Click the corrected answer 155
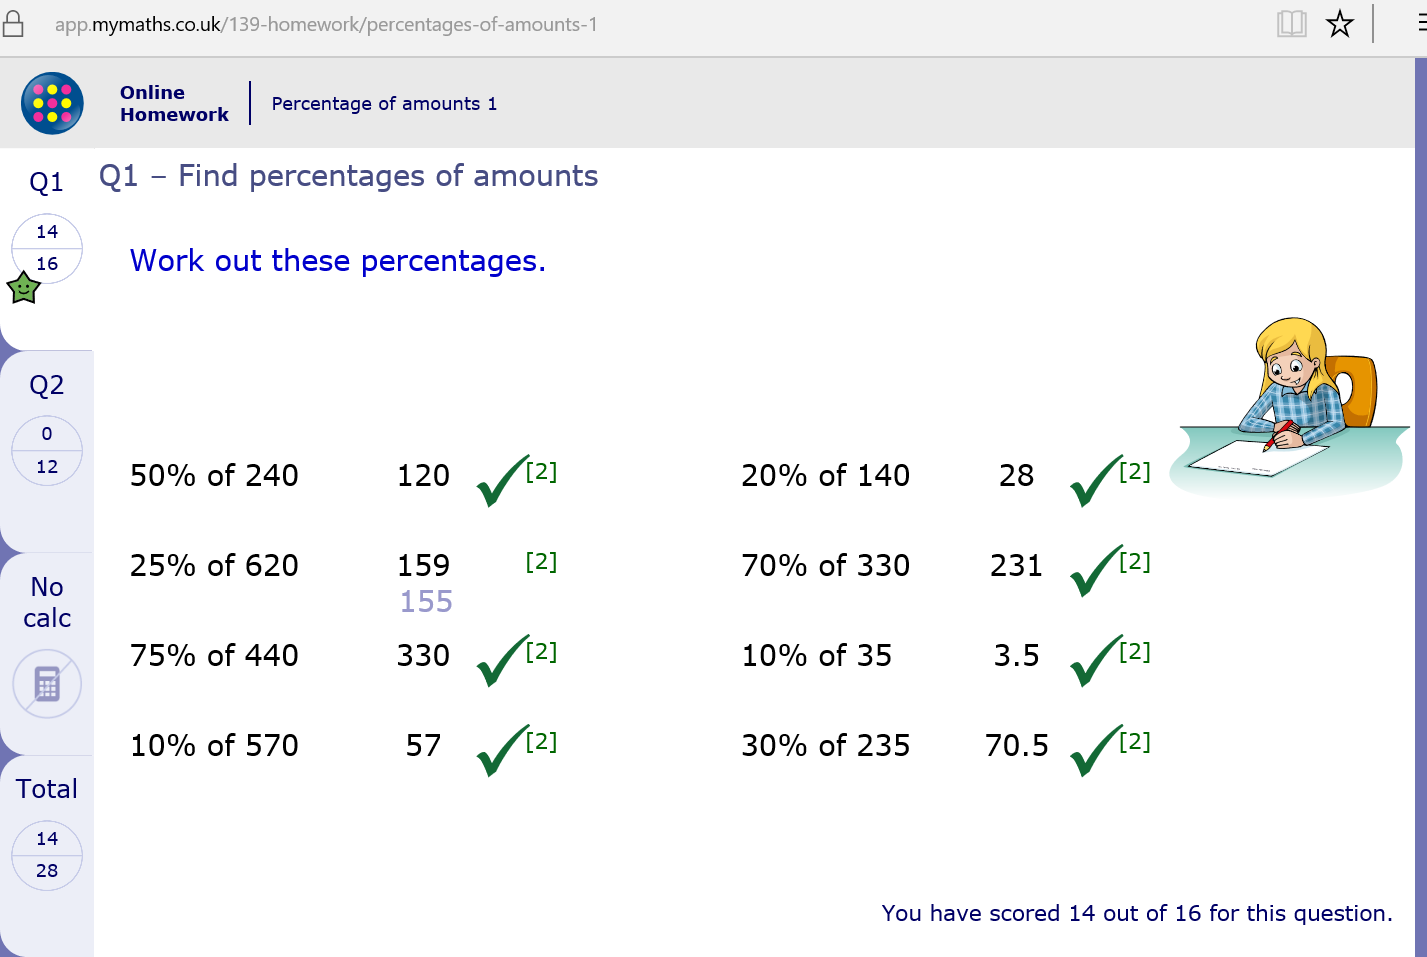The height and width of the screenshot is (957, 1427). click(426, 601)
